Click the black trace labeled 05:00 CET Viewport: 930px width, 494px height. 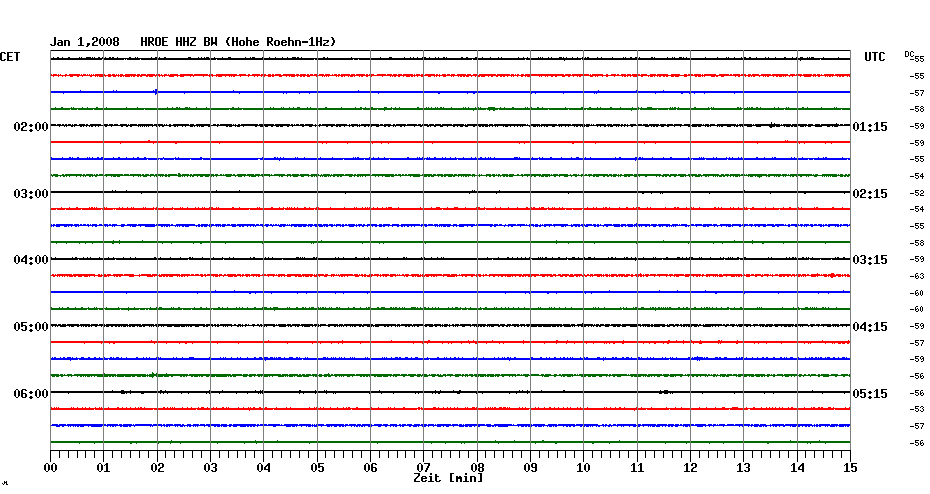pos(450,326)
